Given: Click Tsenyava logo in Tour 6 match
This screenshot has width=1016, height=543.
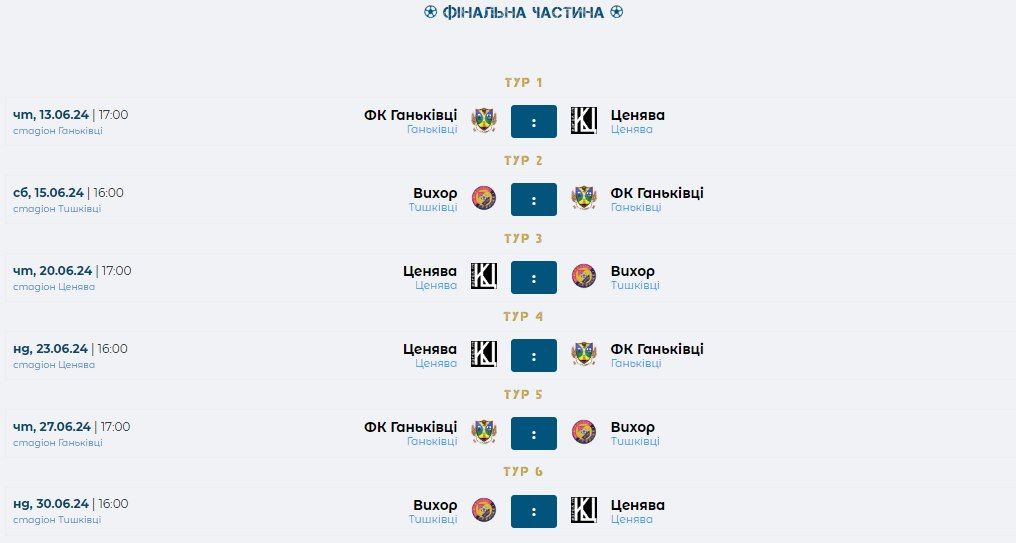Looking at the screenshot, I should [583, 510].
